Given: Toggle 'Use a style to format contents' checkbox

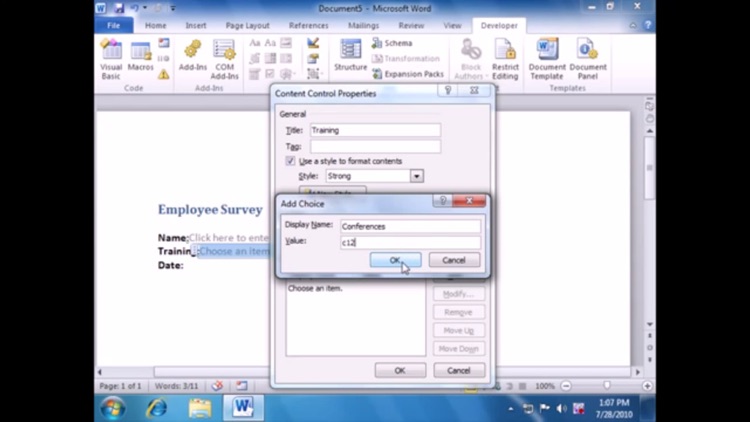Looking at the screenshot, I should point(290,161).
